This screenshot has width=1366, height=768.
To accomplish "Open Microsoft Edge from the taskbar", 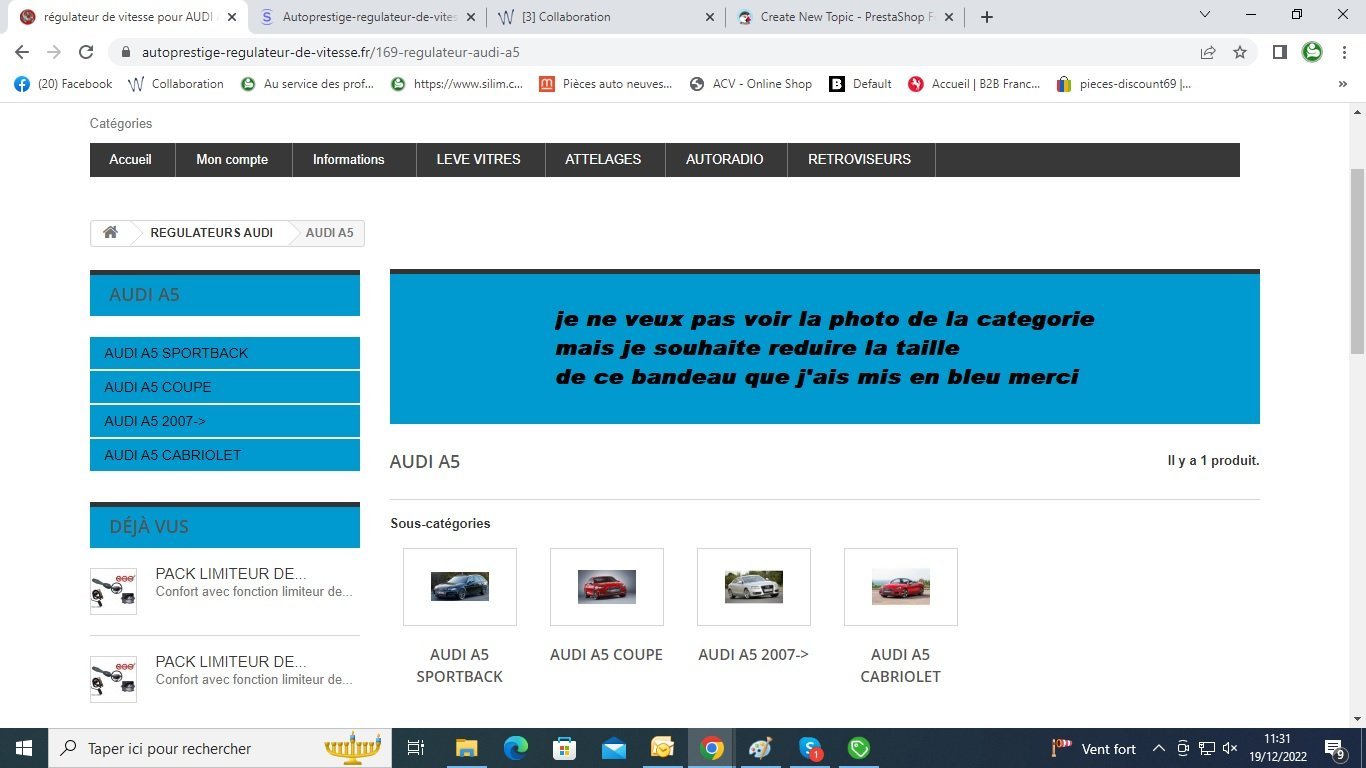I will [516, 748].
